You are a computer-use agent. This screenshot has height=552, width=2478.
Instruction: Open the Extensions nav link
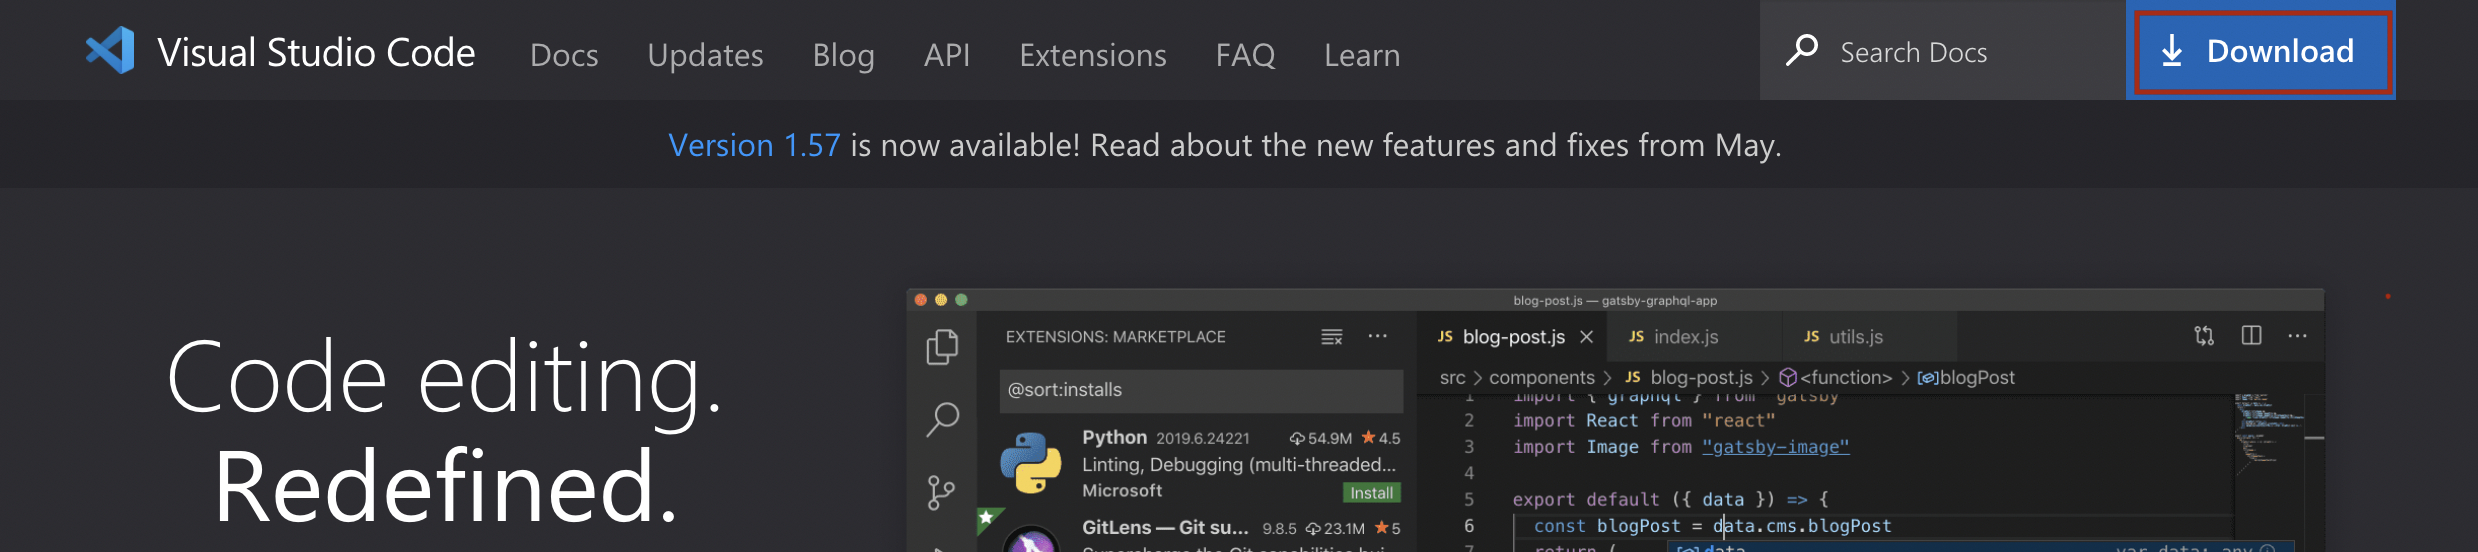1093,55
